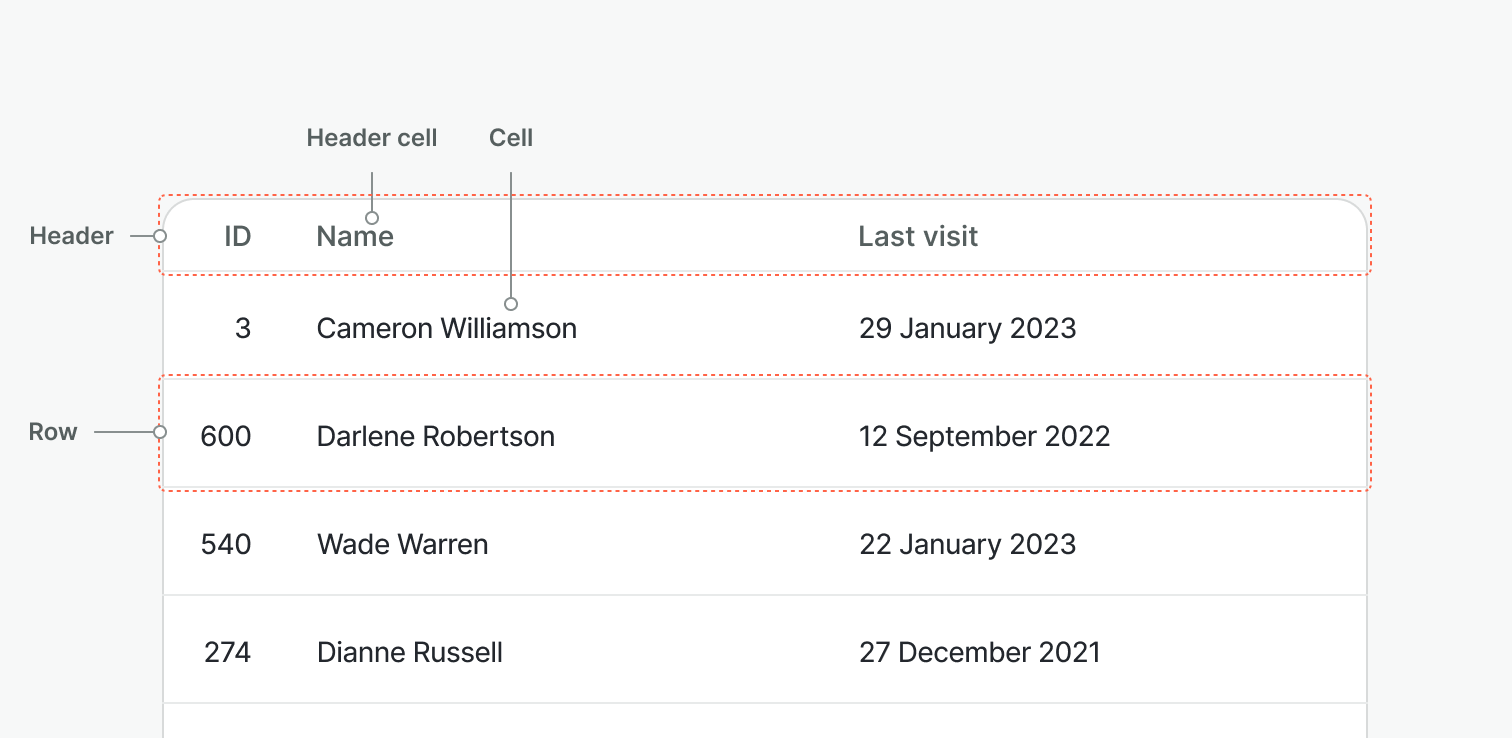Select the ID cell showing 600

click(226, 437)
